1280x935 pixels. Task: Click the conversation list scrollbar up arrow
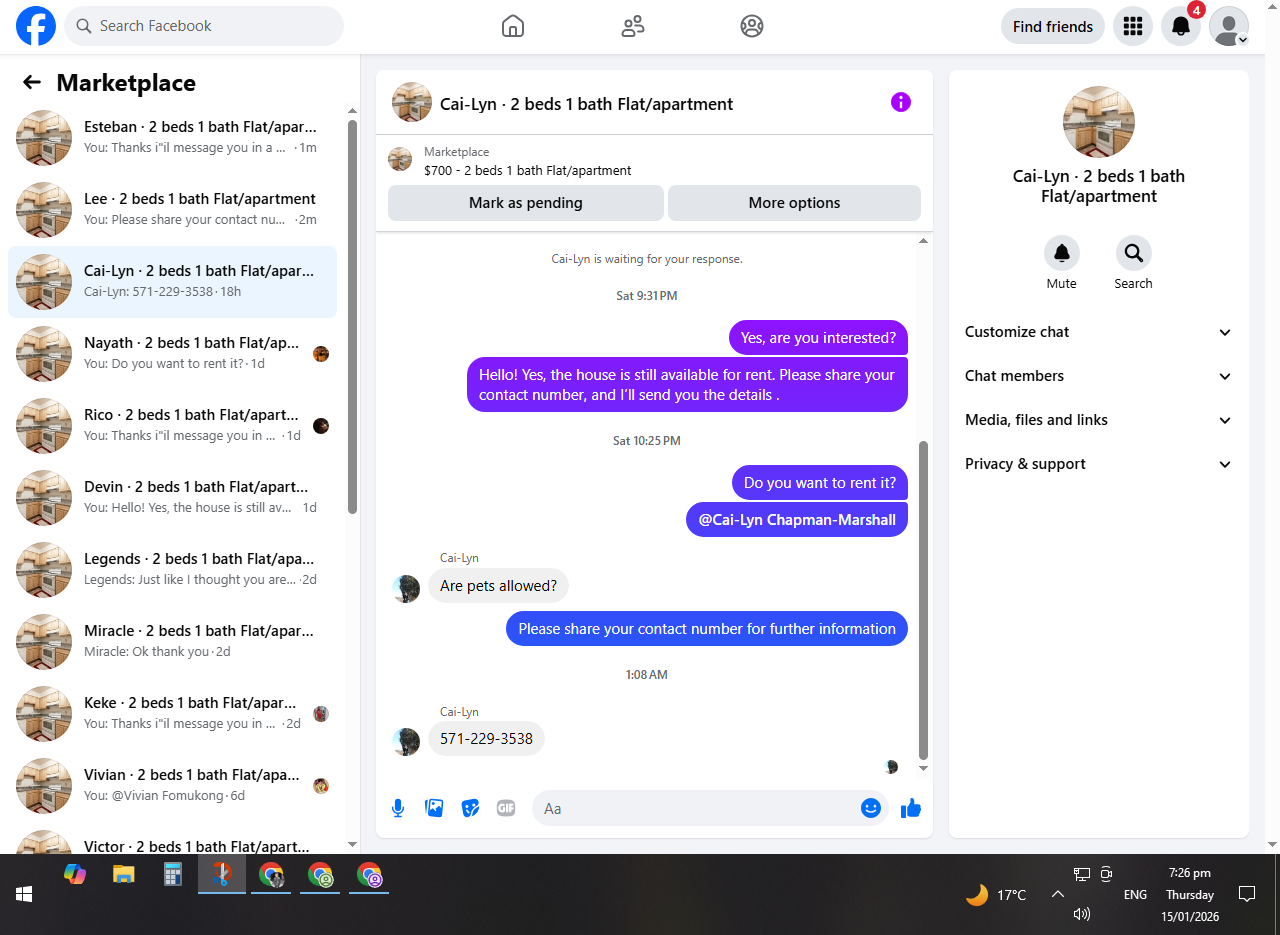point(352,110)
